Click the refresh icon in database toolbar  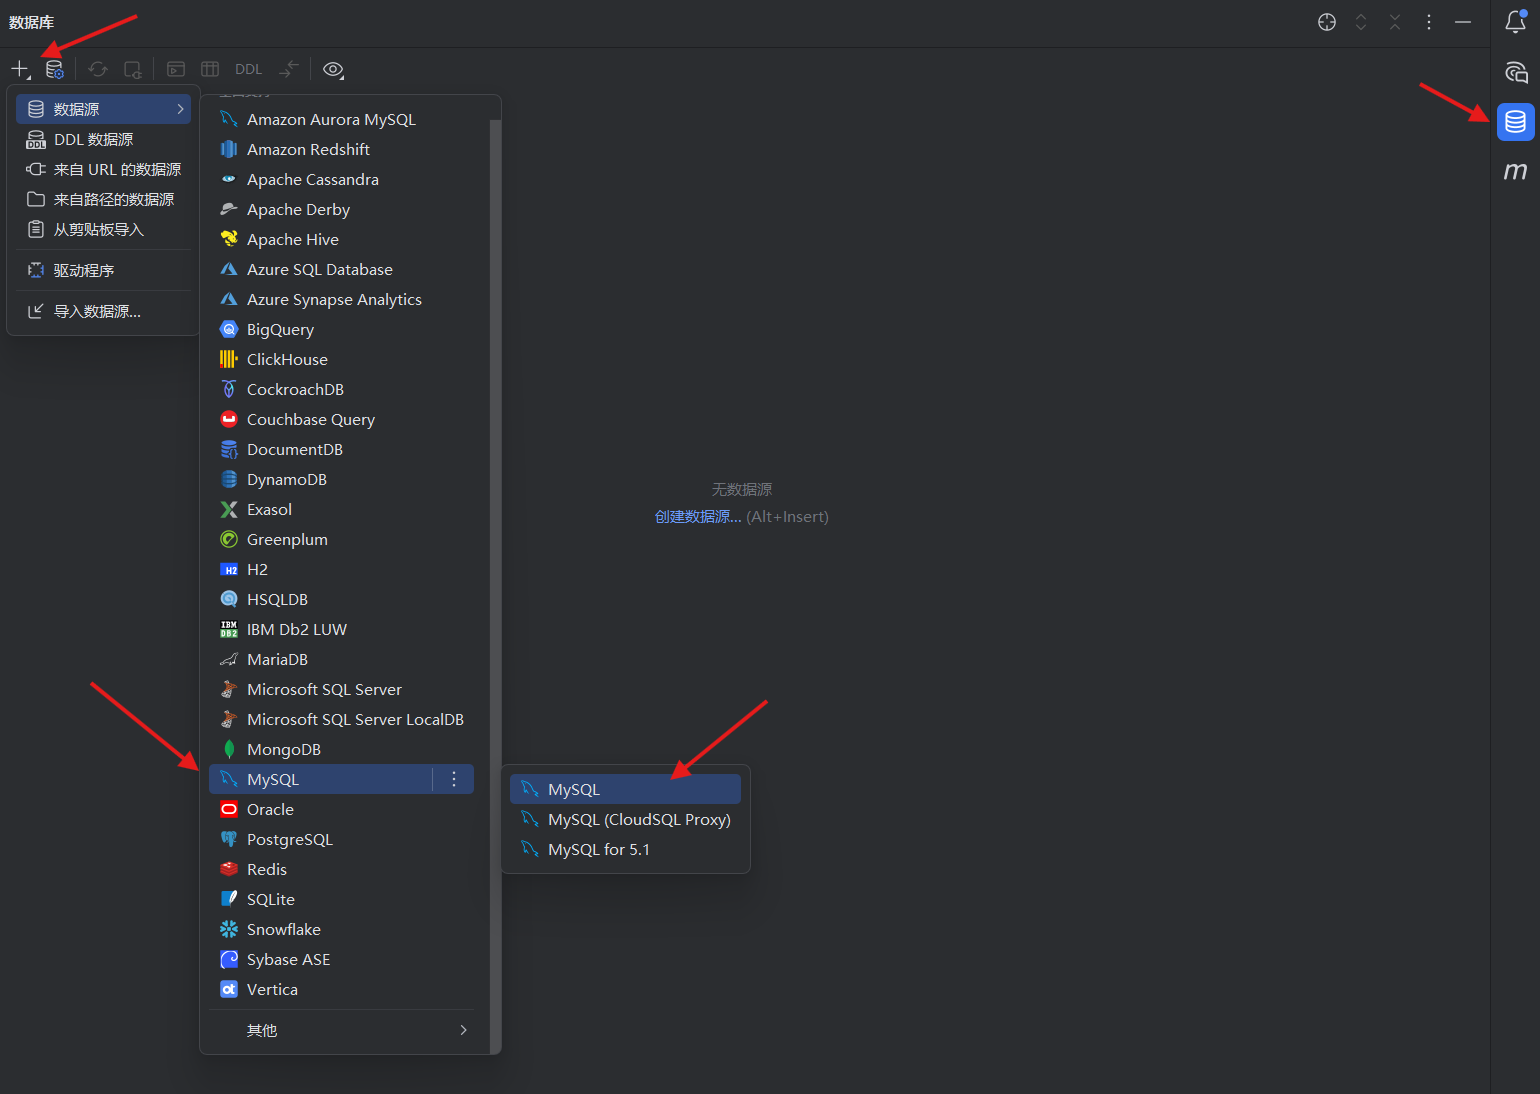98,69
